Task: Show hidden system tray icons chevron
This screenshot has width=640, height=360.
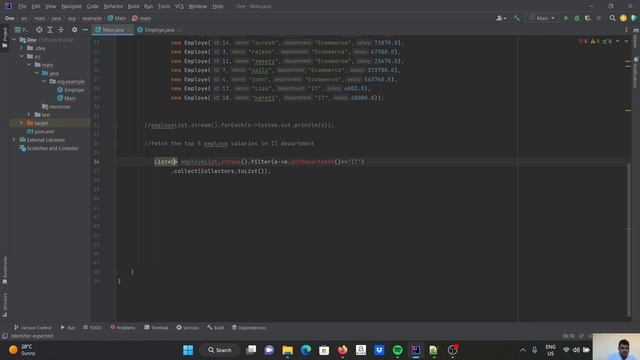Action: [522, 350]
